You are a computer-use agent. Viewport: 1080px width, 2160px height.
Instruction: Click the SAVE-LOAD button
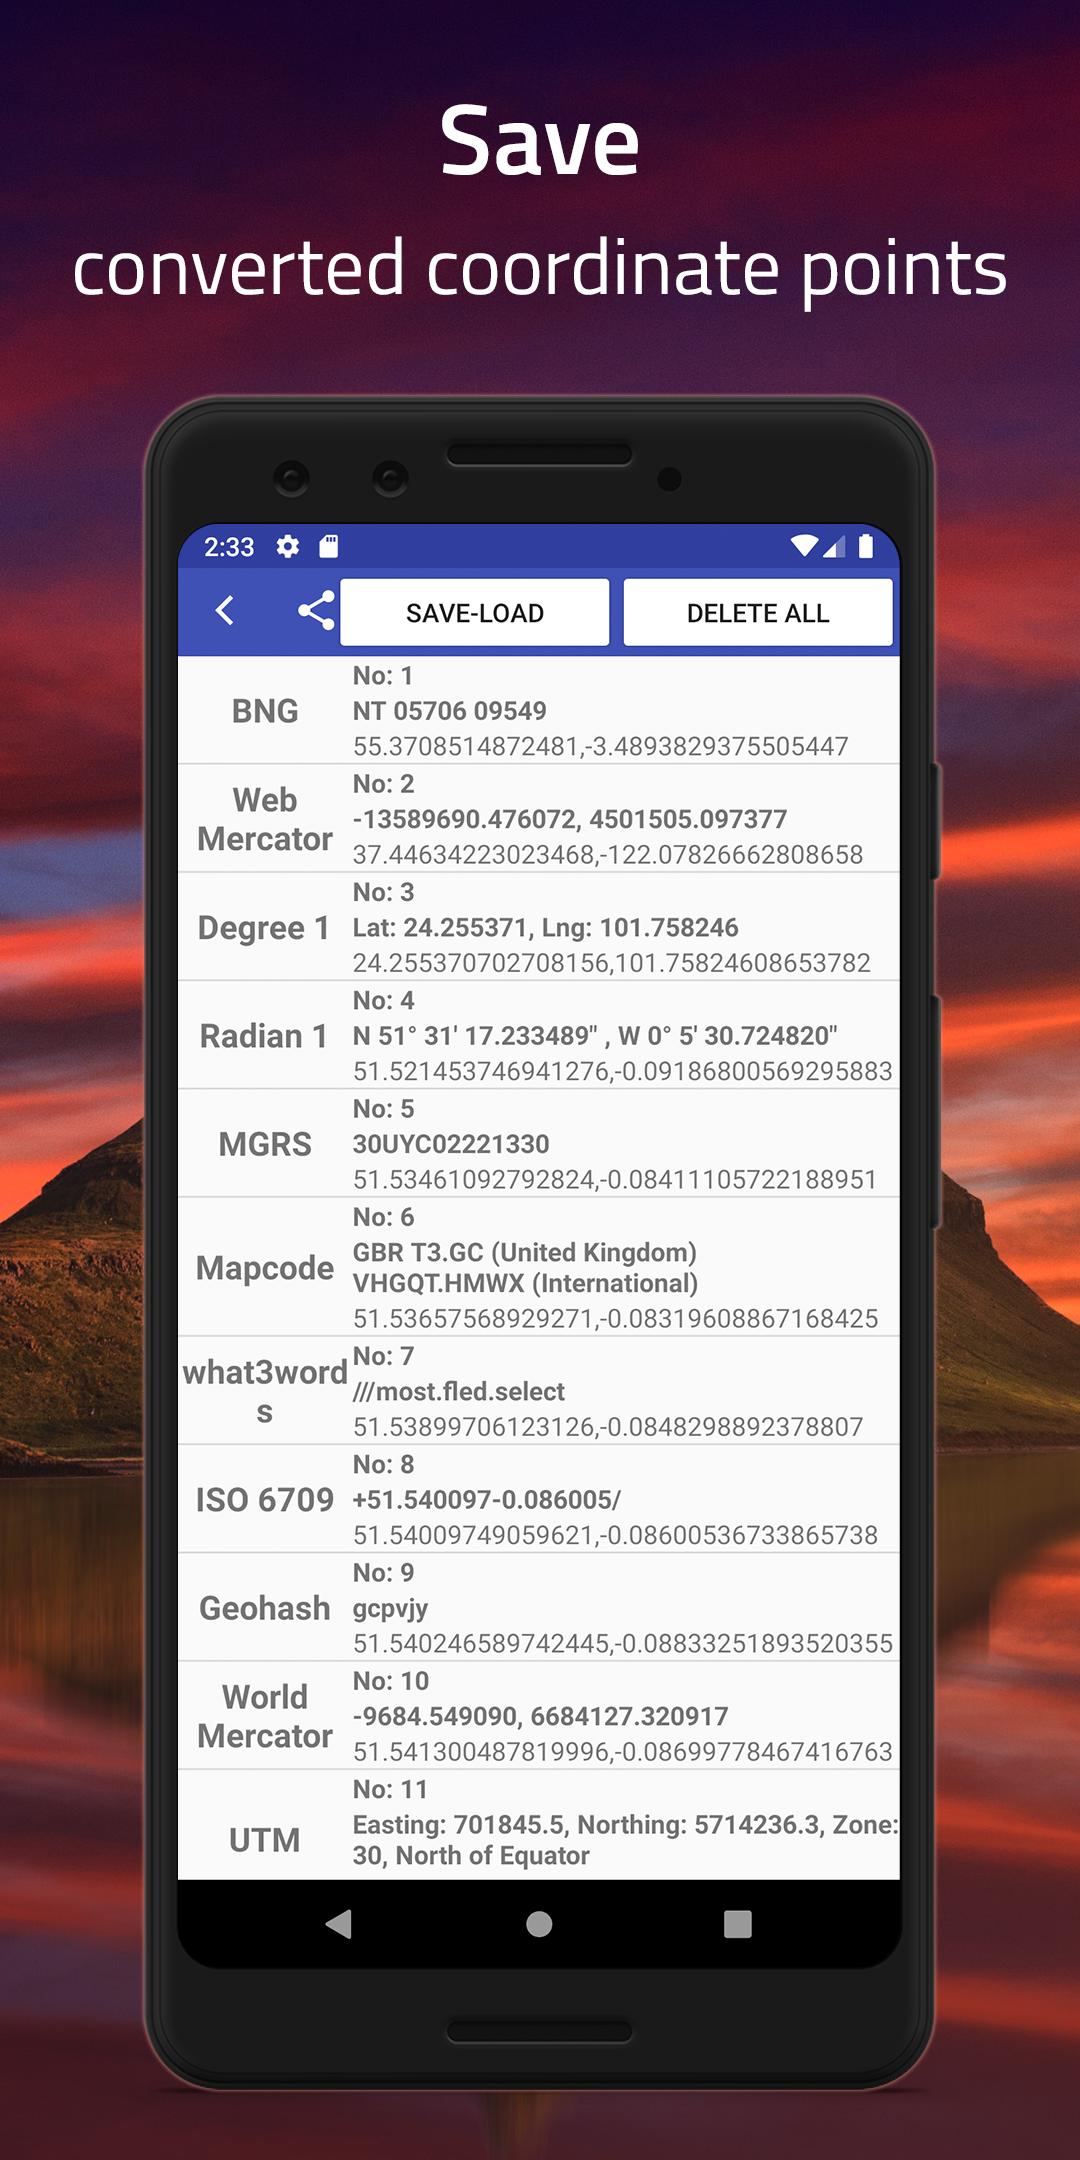(x=475, y=612)
